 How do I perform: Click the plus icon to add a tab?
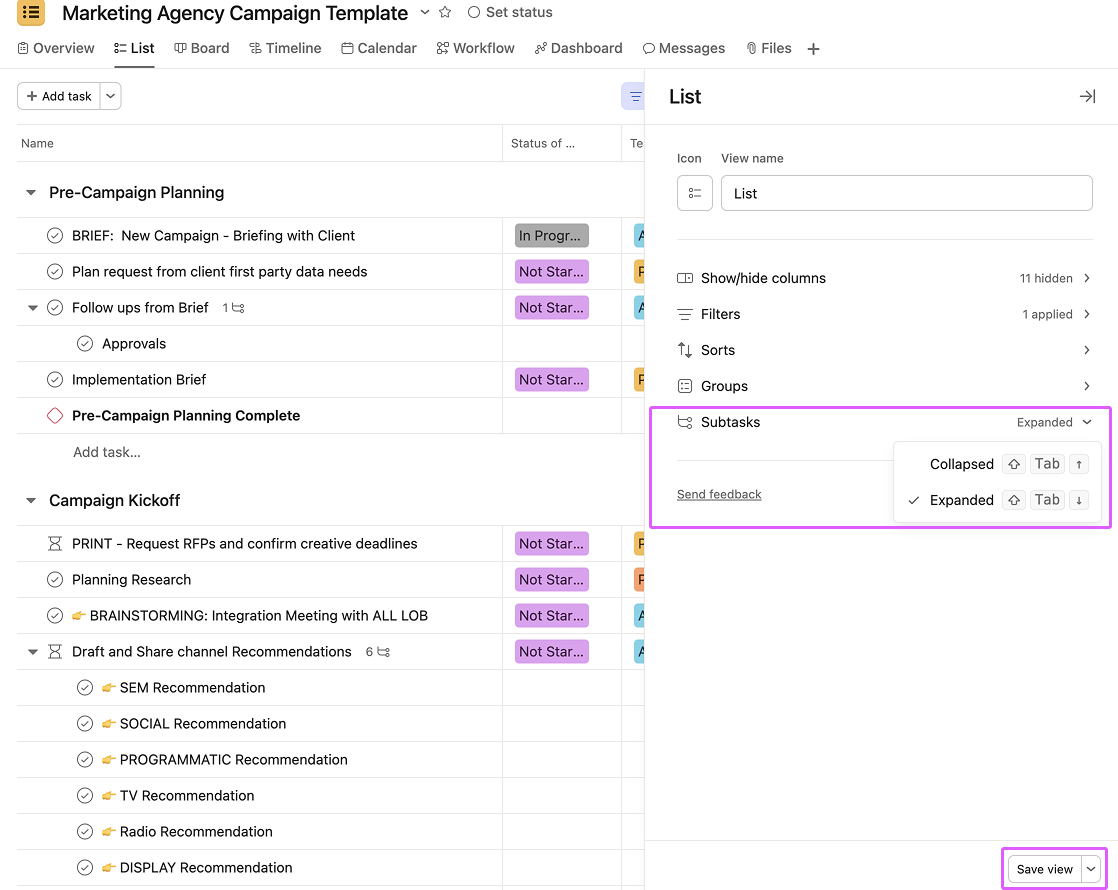(813, 49)
